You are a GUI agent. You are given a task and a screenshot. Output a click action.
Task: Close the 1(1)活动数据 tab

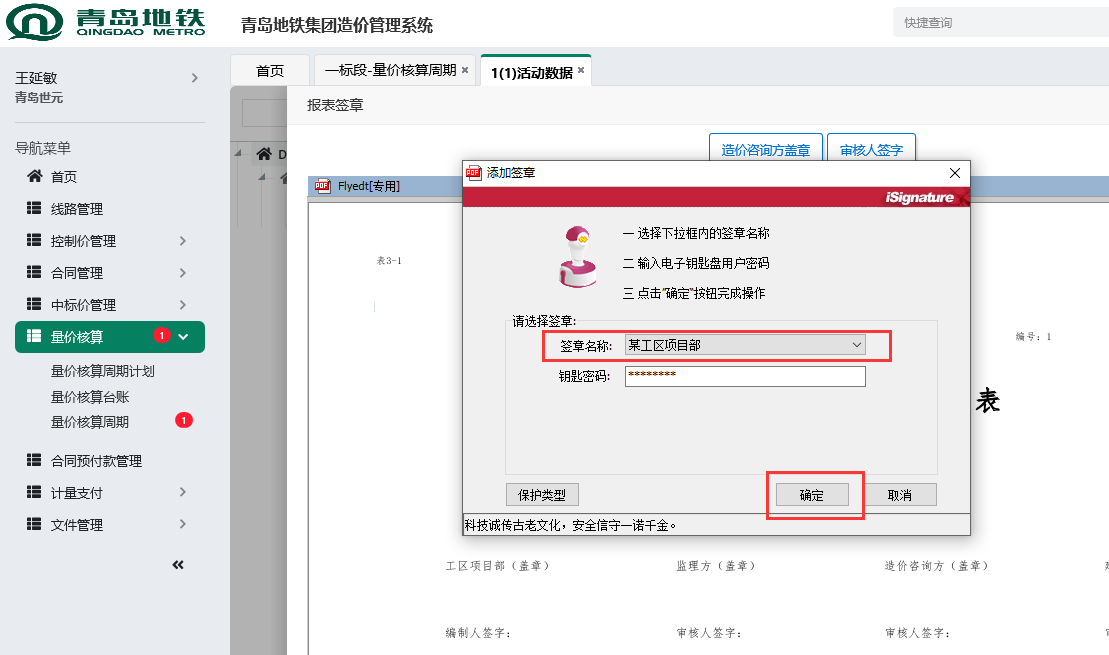[x=581, y=71]
